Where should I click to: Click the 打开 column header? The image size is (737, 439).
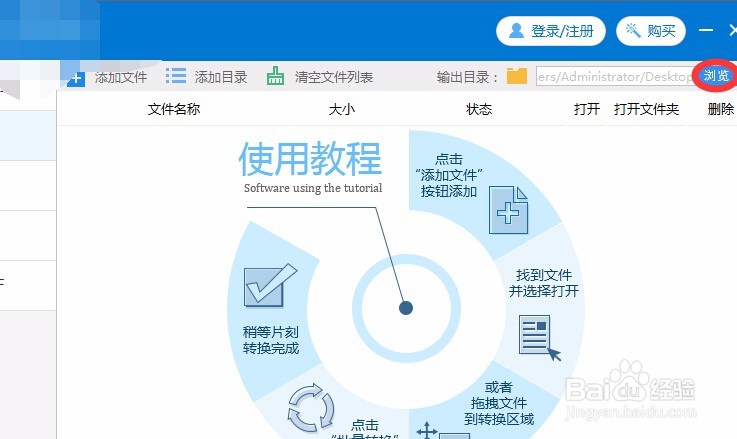587,109
